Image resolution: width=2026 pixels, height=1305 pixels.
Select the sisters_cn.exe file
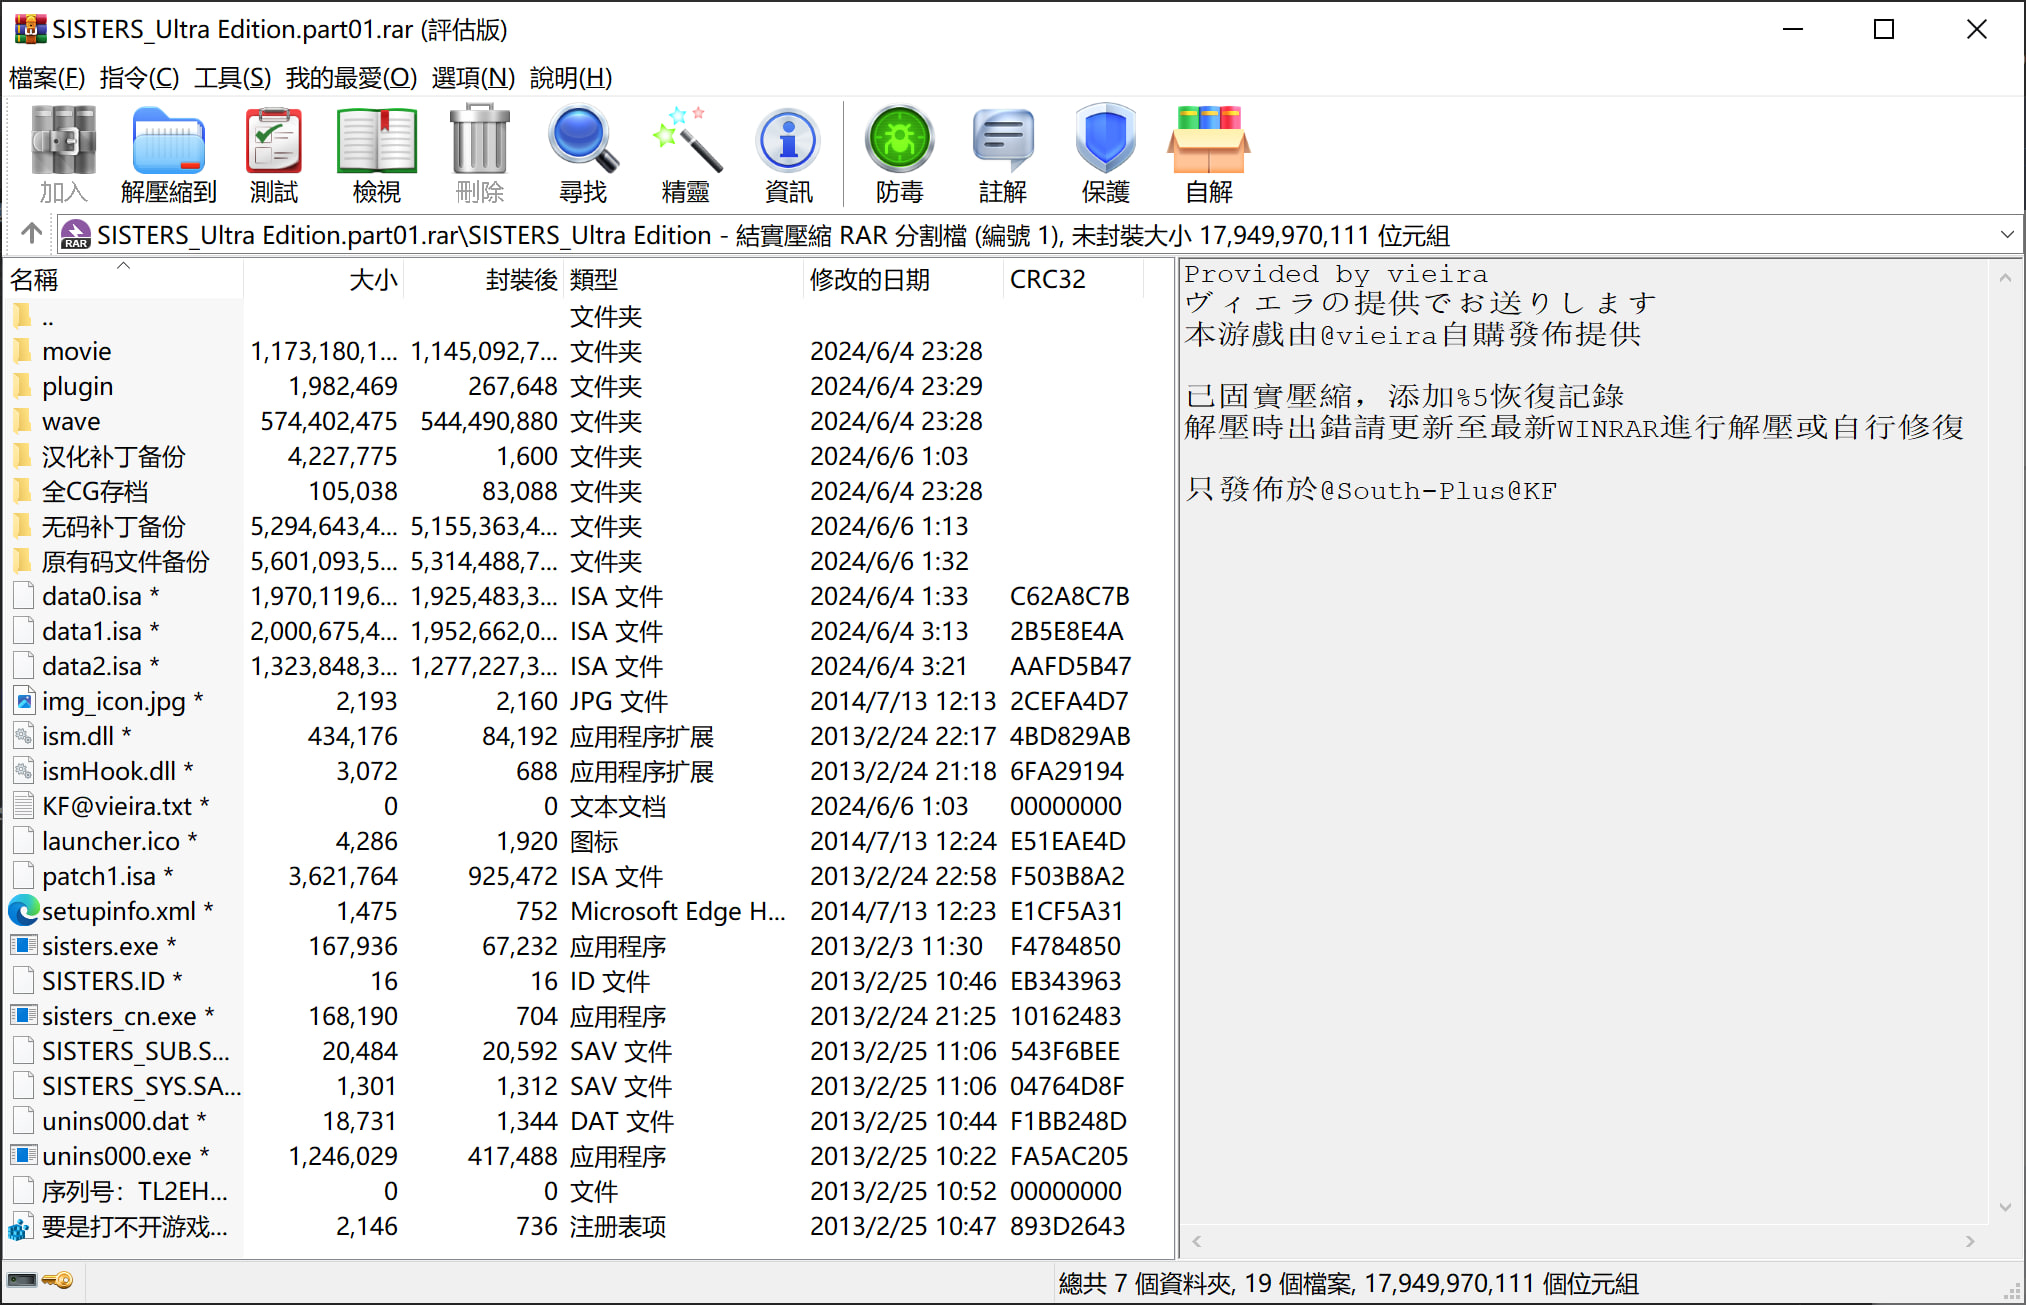click(x=118, y=1016)
